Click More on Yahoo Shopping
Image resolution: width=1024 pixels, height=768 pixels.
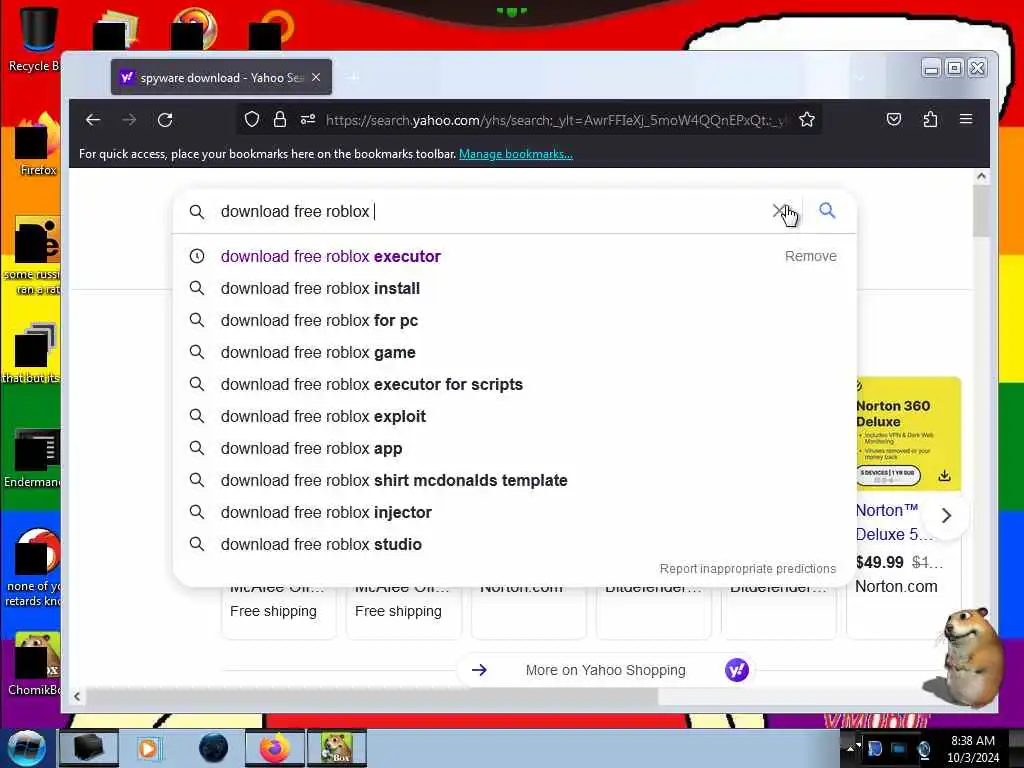(605, 670)
